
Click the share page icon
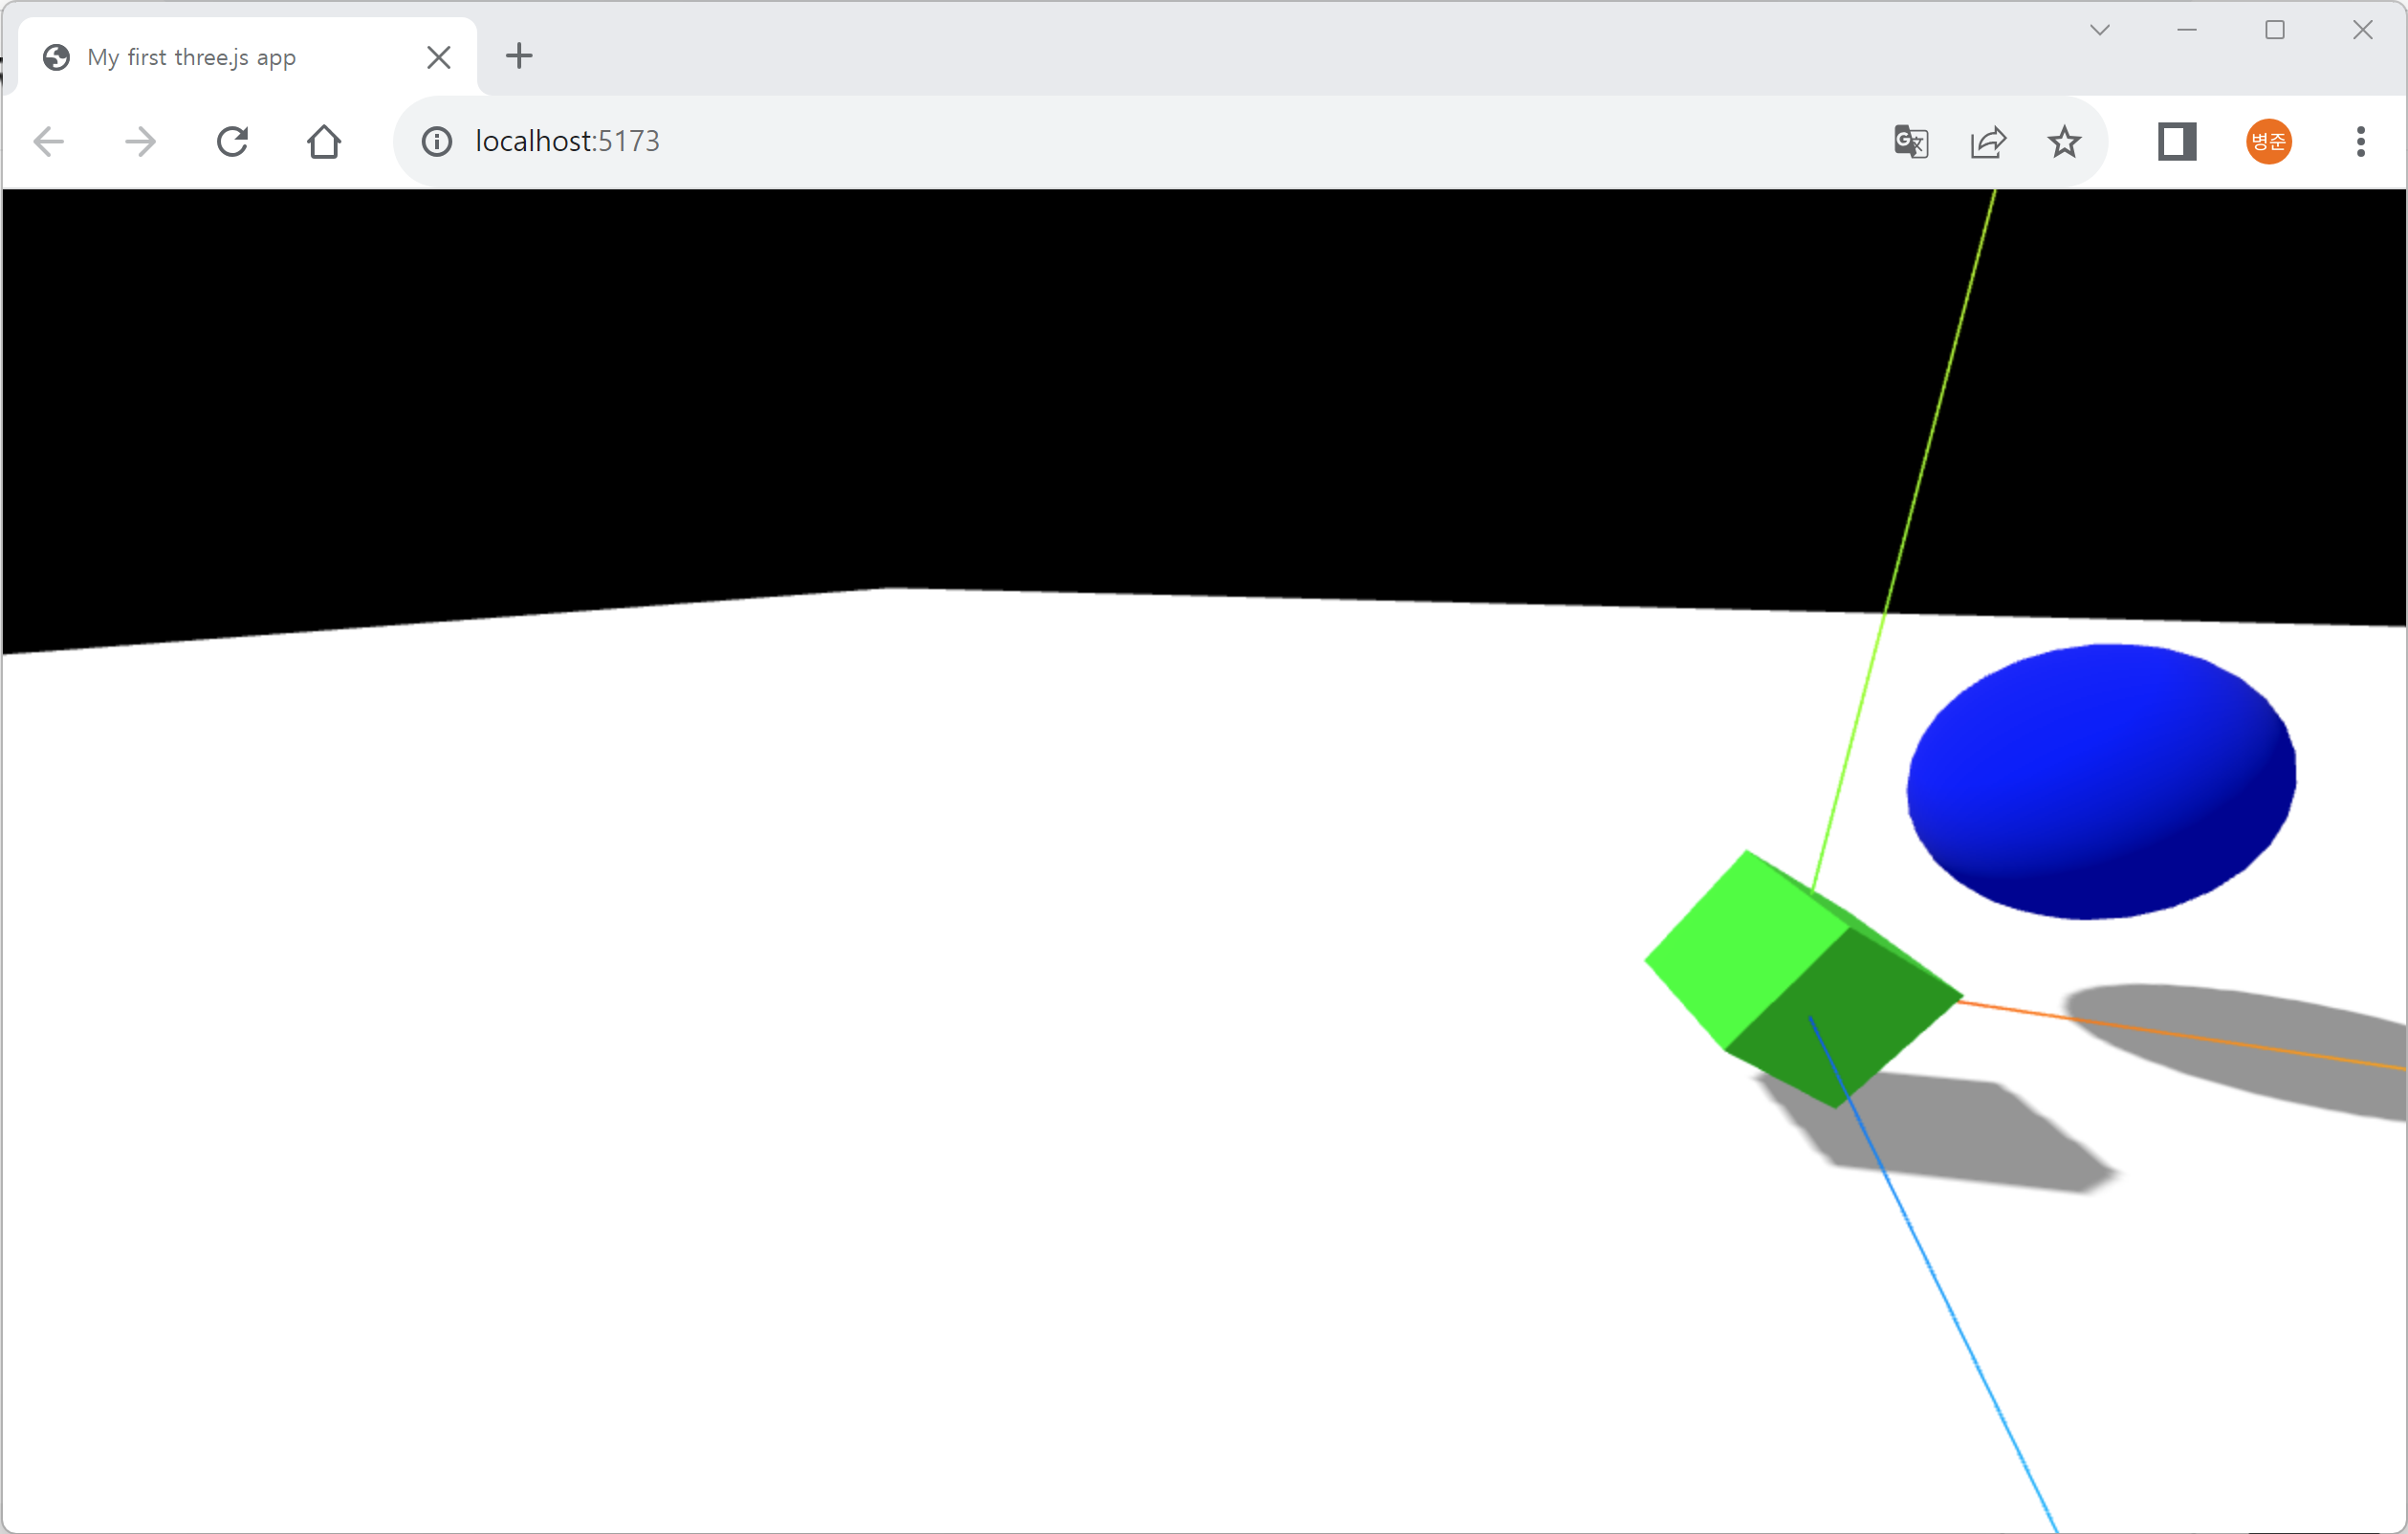[1988, 141]
